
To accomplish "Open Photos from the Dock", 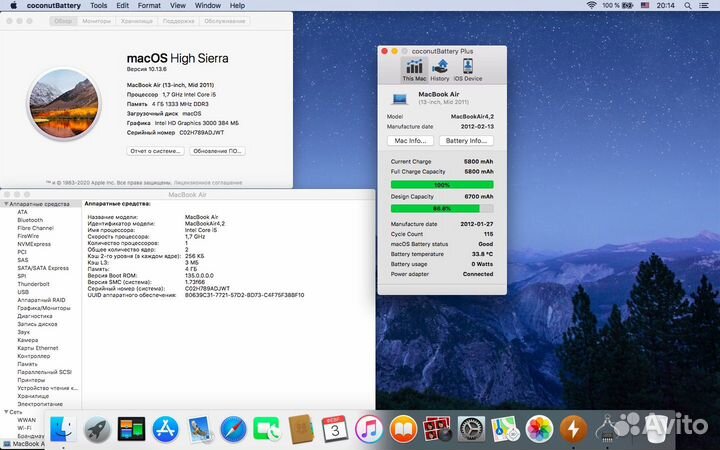I will click(x=539, y=429).
